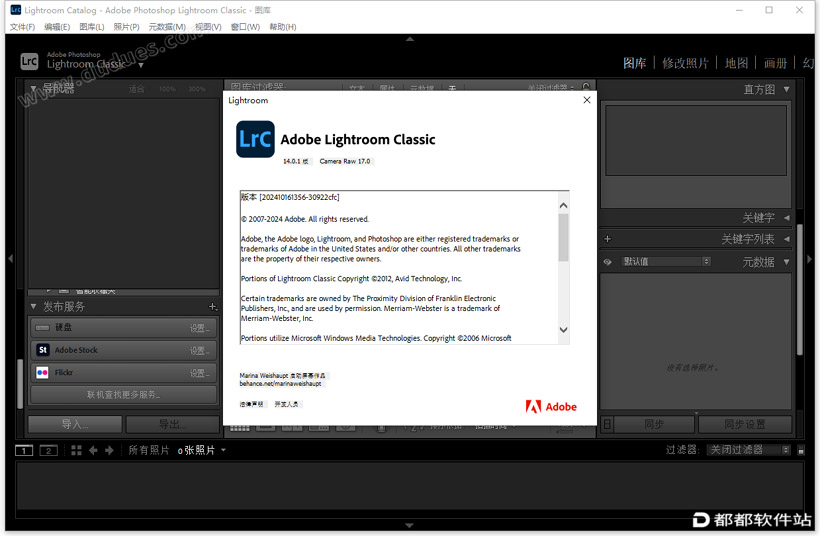Add a publish service with plus icon
The width and height of the screenshot is (820, 536).
pyautogui.click(x=212, y=306)
